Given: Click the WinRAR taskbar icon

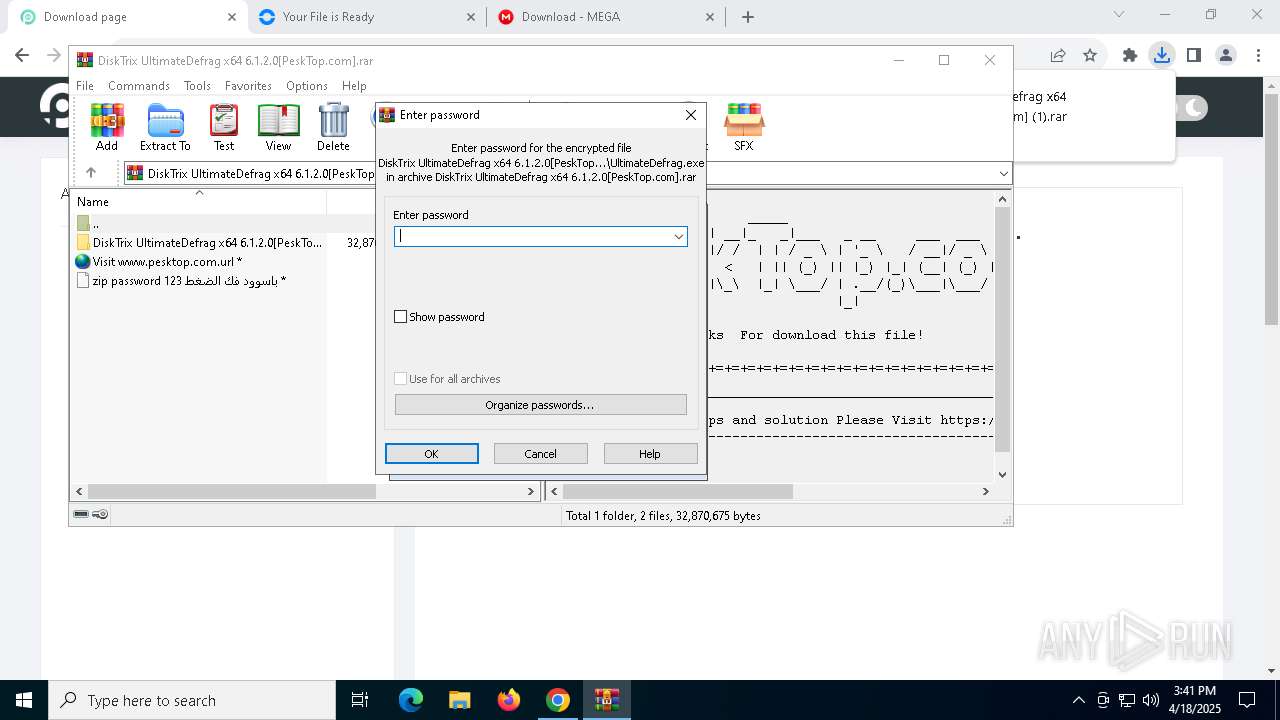Looking at the screenshot, I should [607, 700].
